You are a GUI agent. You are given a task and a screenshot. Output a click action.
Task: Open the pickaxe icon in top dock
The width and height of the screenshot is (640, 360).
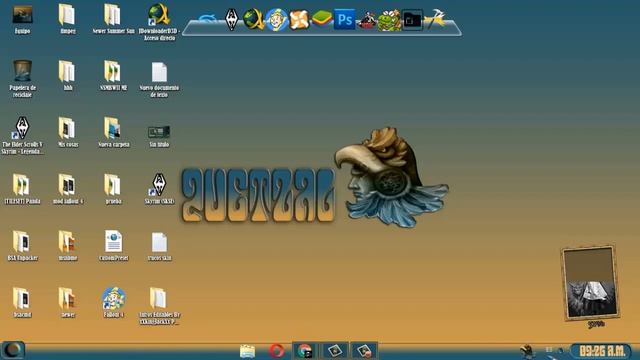[435, 19]
